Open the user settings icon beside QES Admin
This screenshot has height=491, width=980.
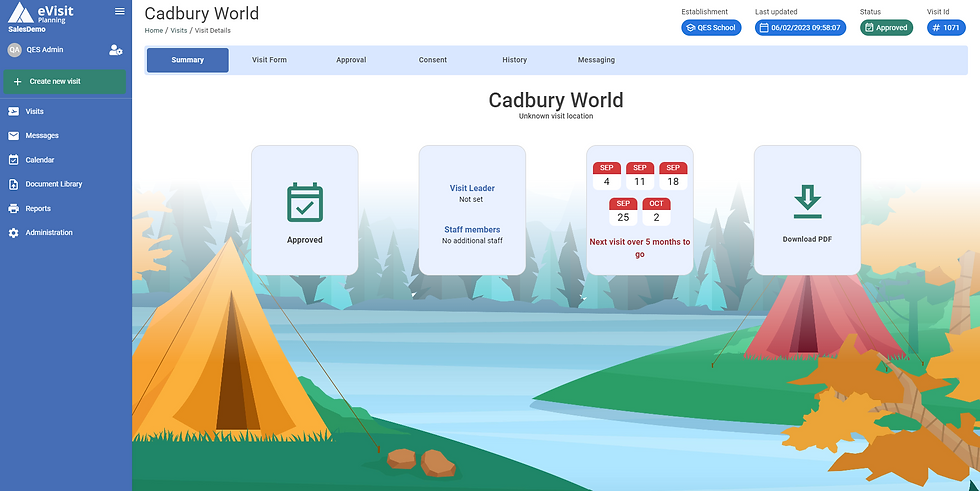pos(116,50)
